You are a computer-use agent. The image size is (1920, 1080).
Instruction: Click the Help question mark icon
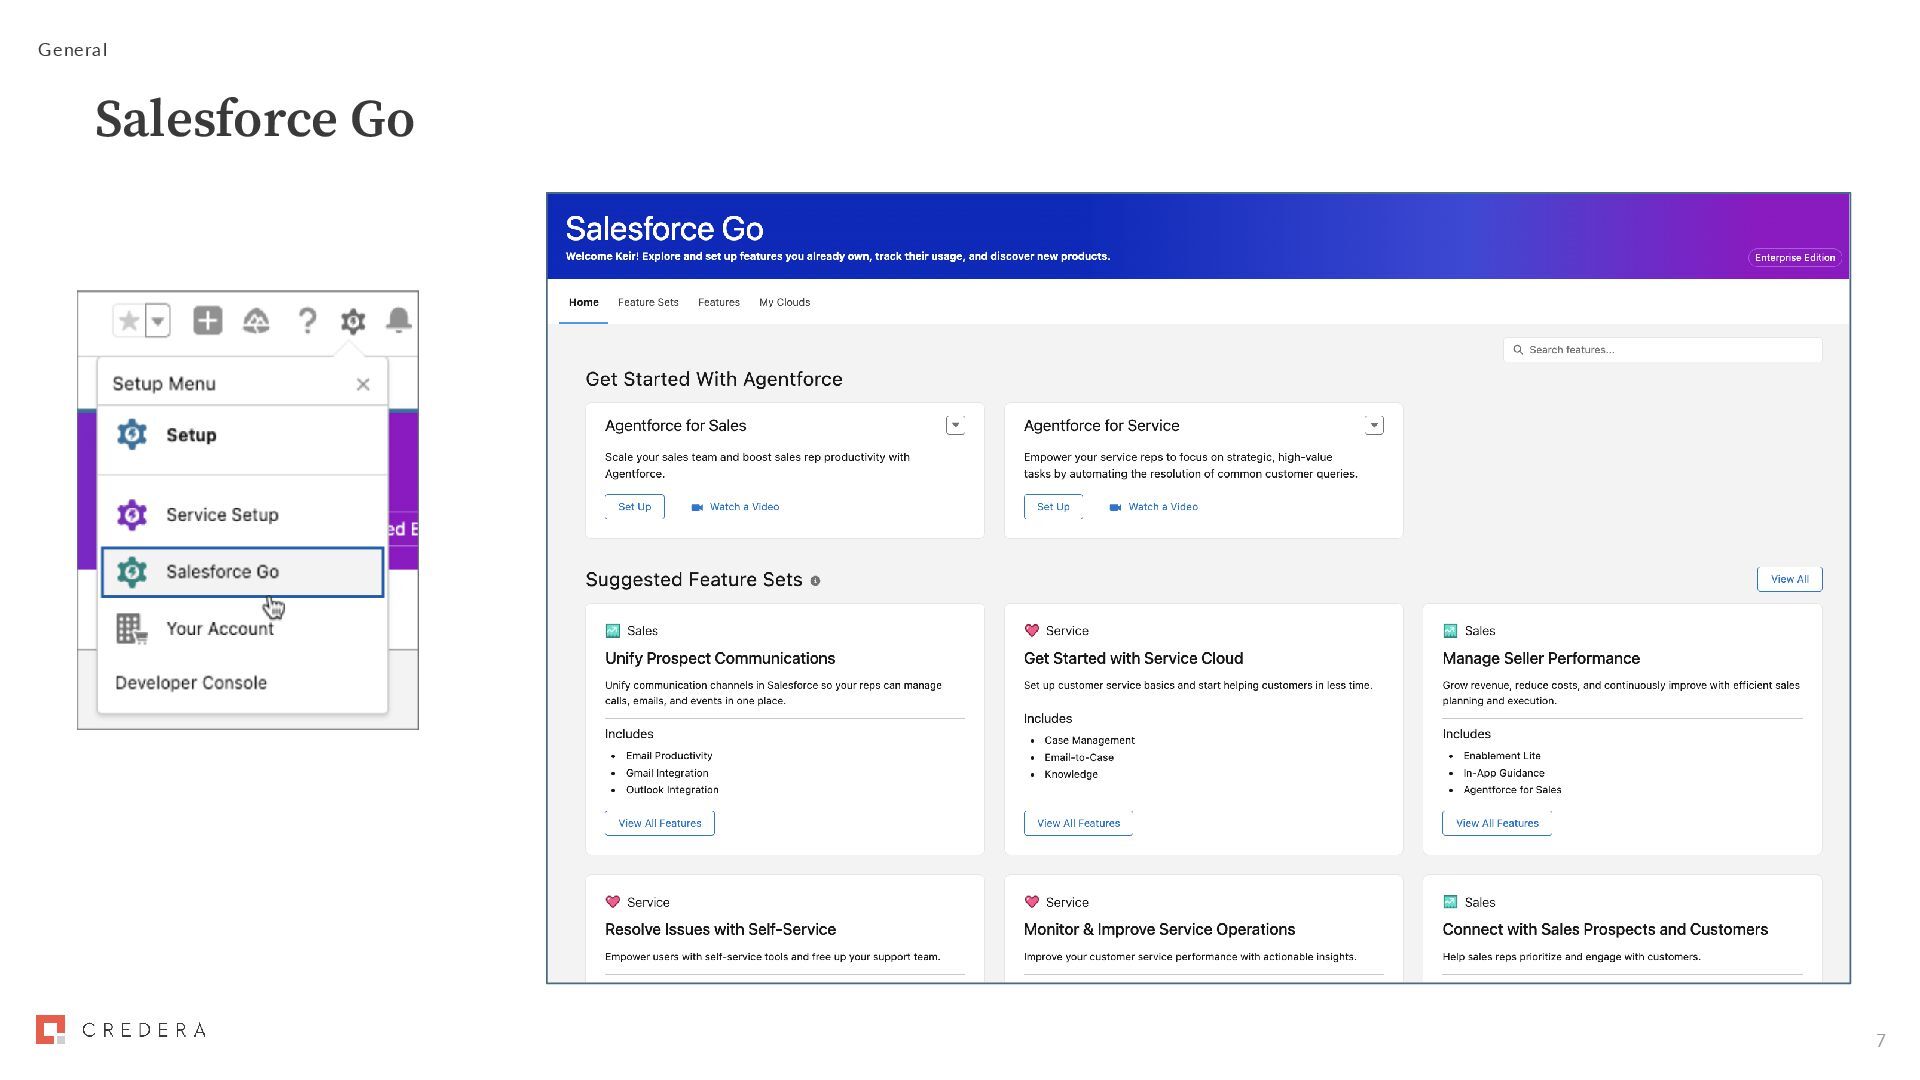(x=307, y=321)
